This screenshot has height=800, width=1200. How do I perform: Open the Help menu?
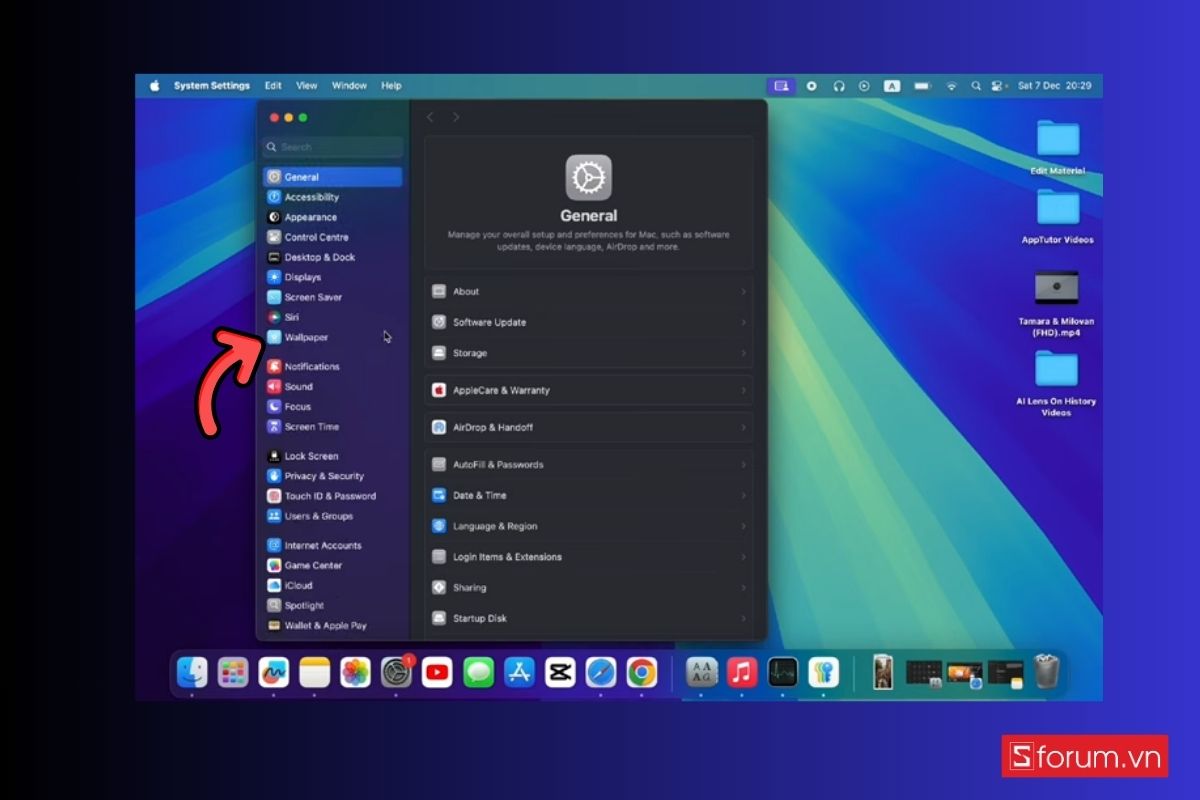click(391, 86)
